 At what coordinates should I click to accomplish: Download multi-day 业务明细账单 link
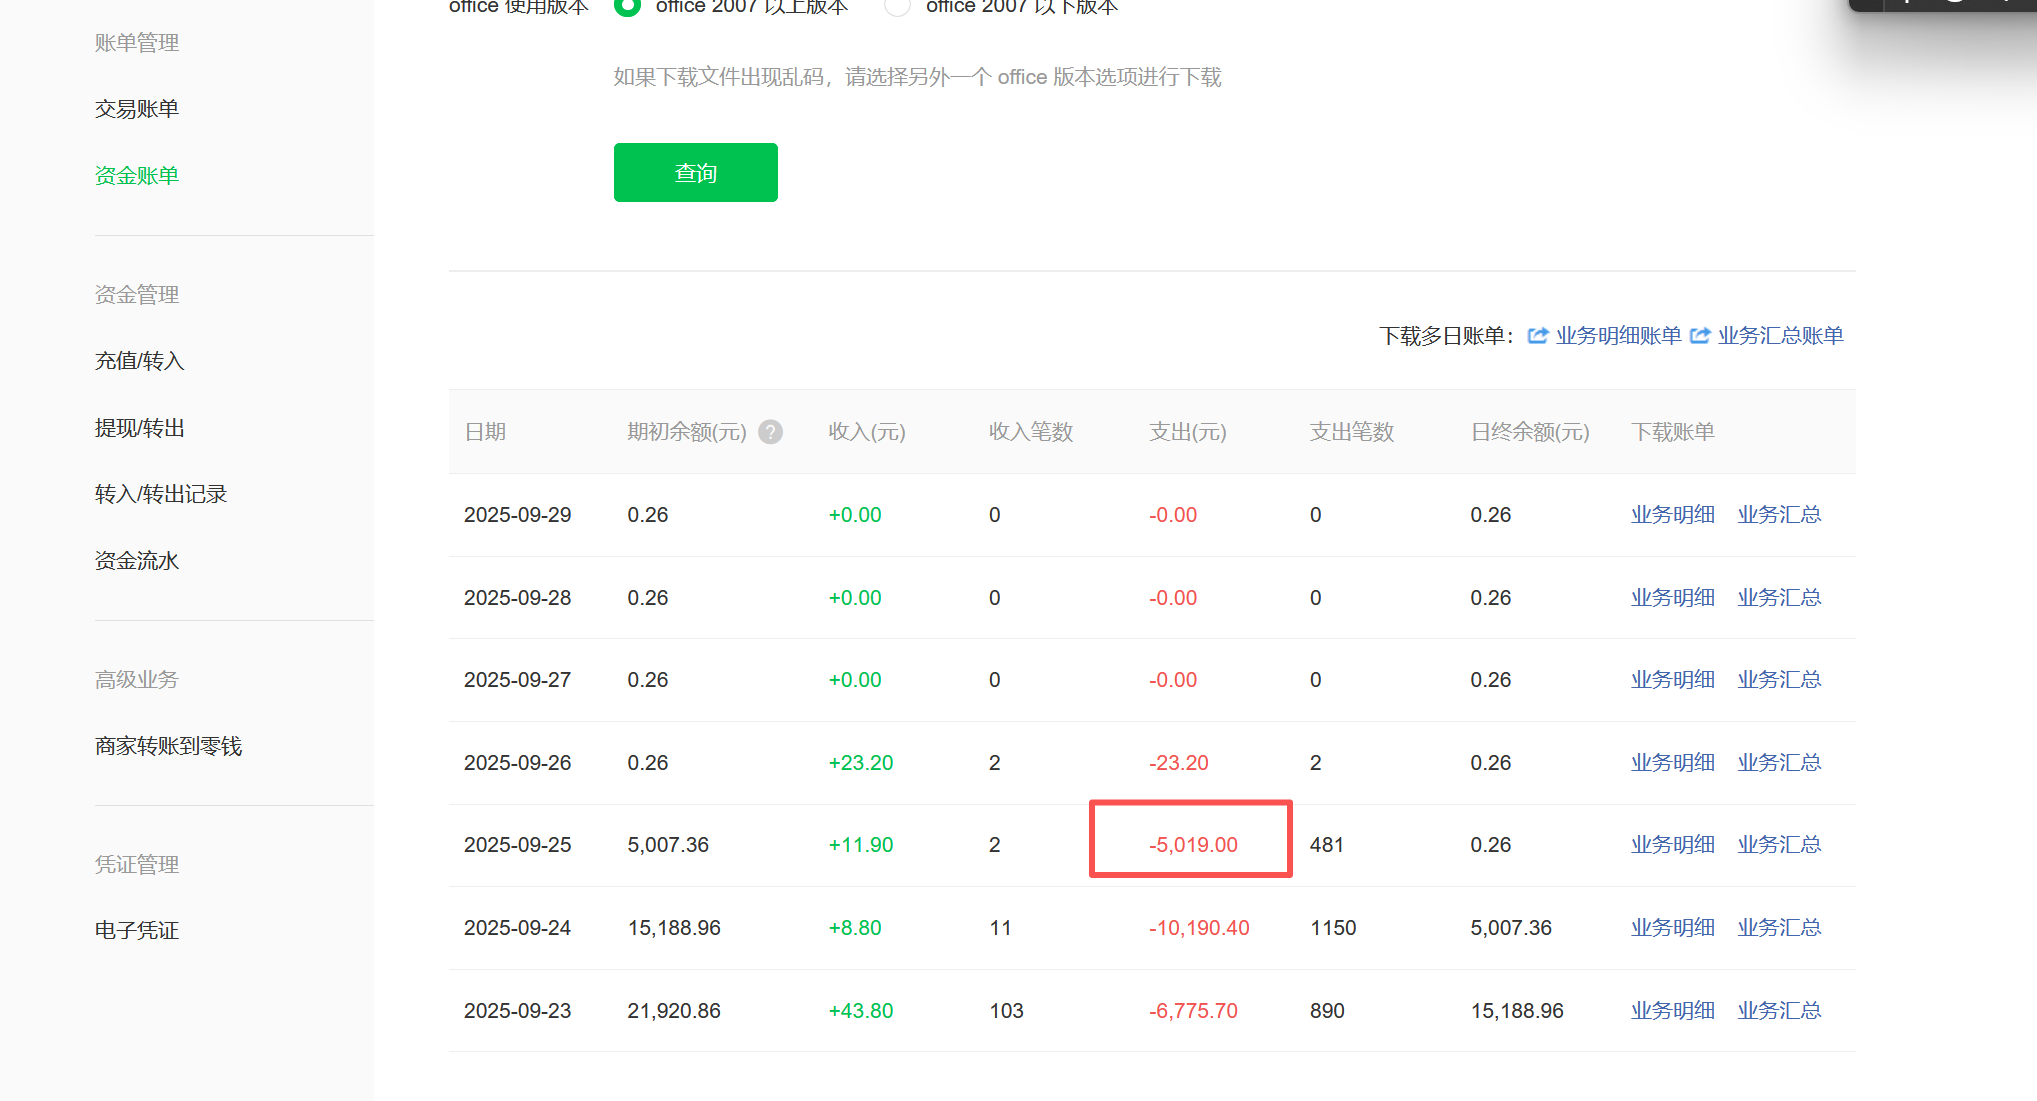tap(1618, 336)
